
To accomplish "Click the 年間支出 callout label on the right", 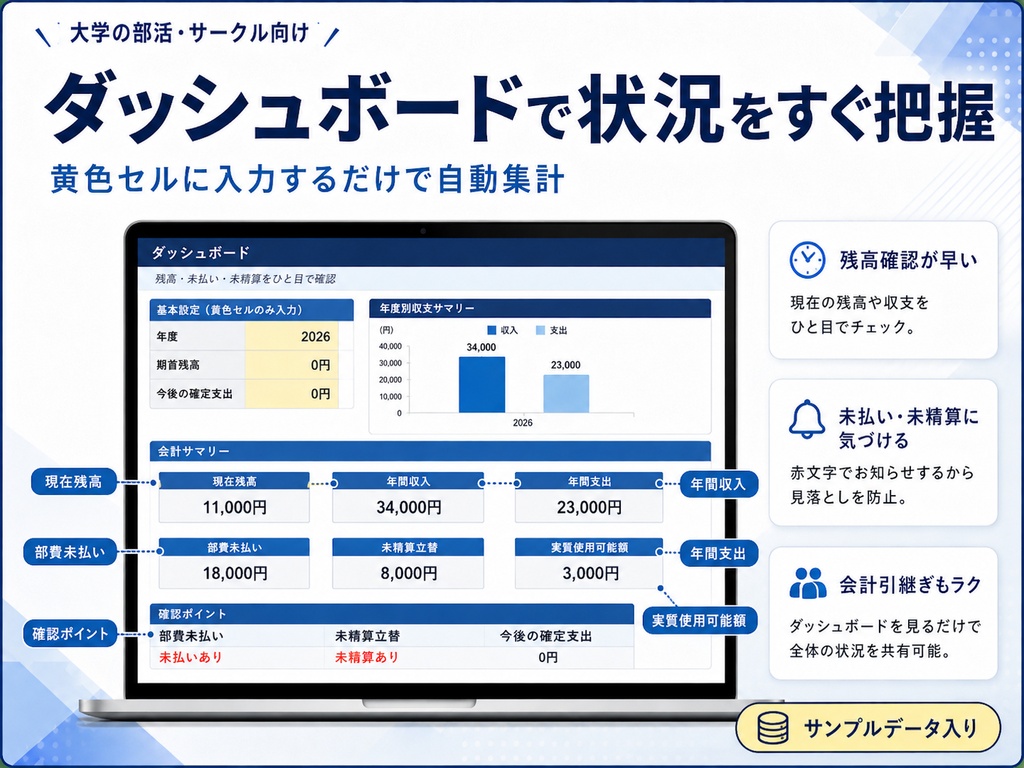I will coord(718,554).
